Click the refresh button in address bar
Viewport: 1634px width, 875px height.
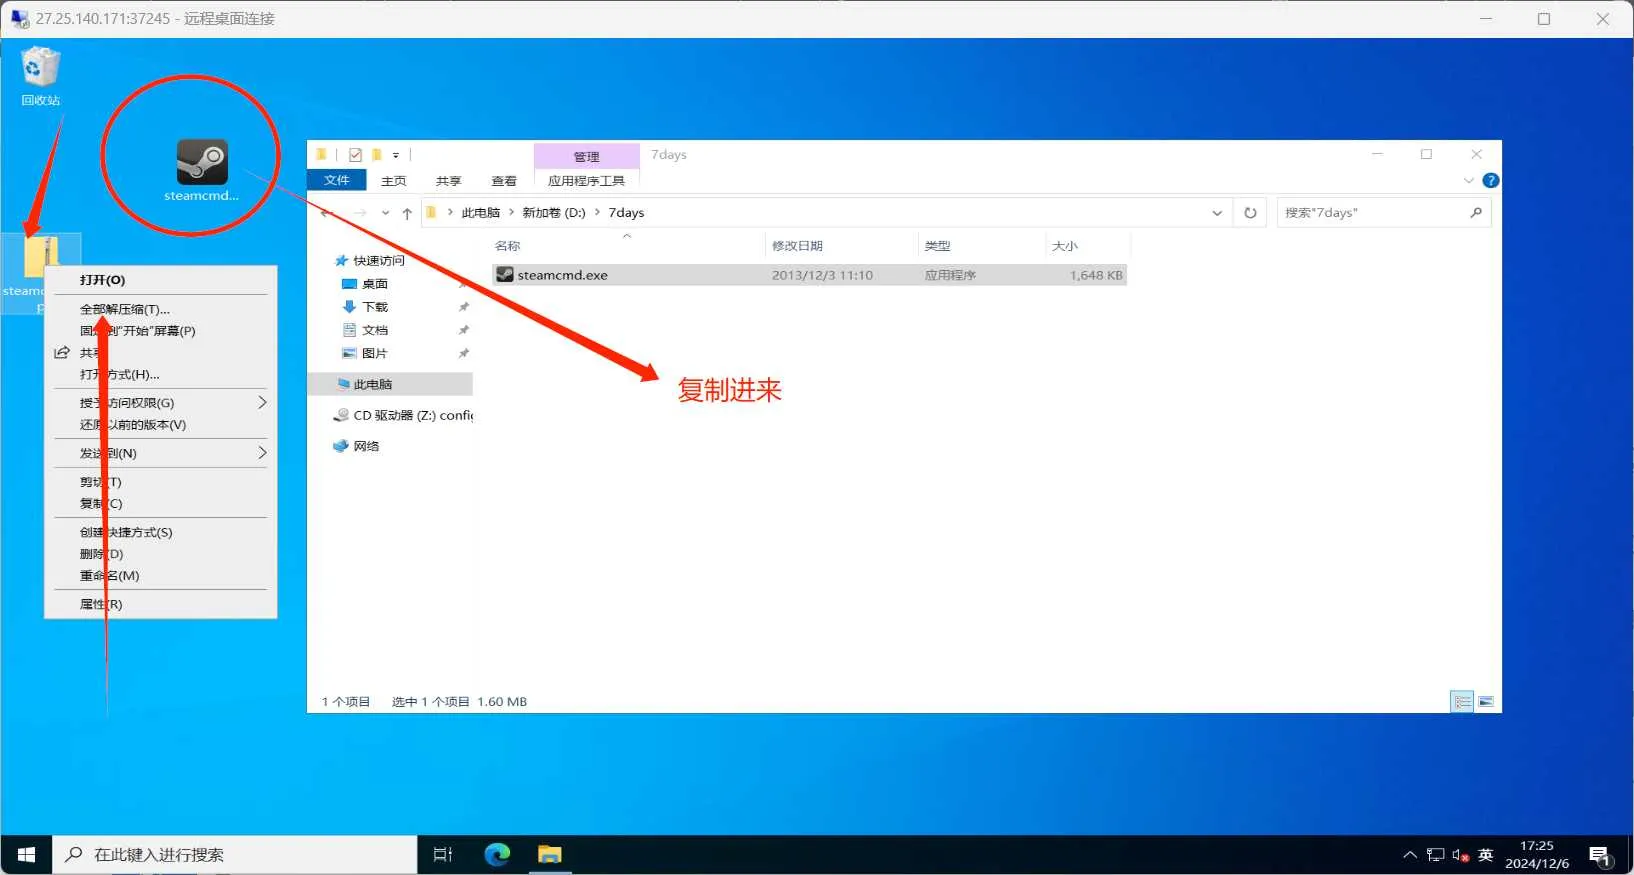coord(1250,213)
